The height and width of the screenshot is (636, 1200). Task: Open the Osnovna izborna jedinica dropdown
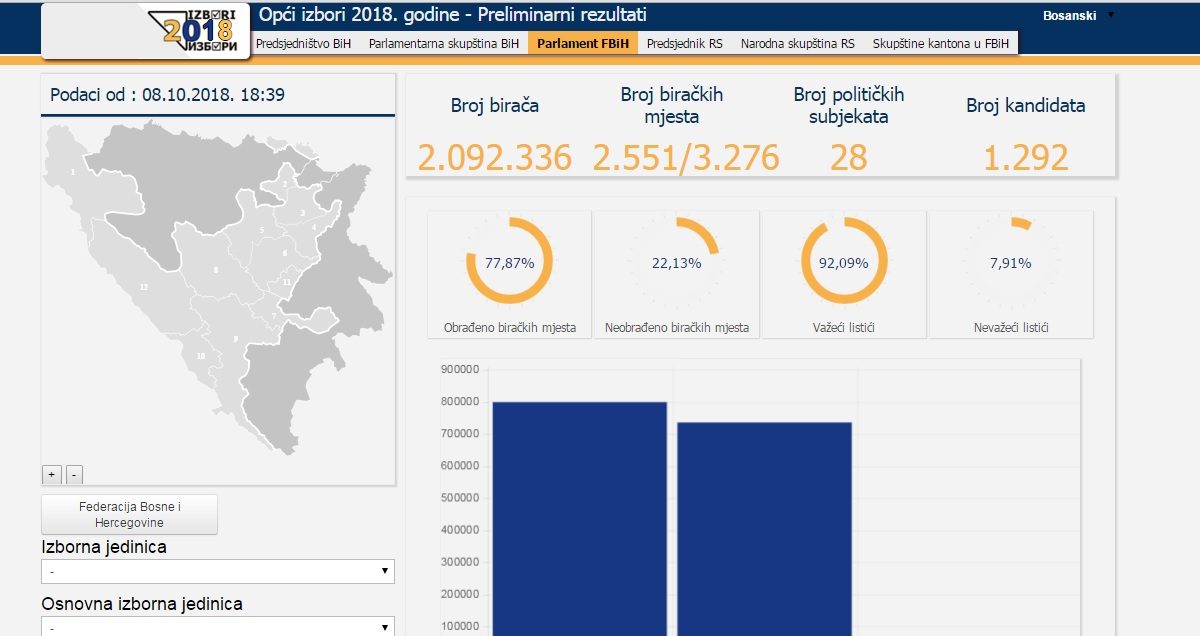coord(218,627)
